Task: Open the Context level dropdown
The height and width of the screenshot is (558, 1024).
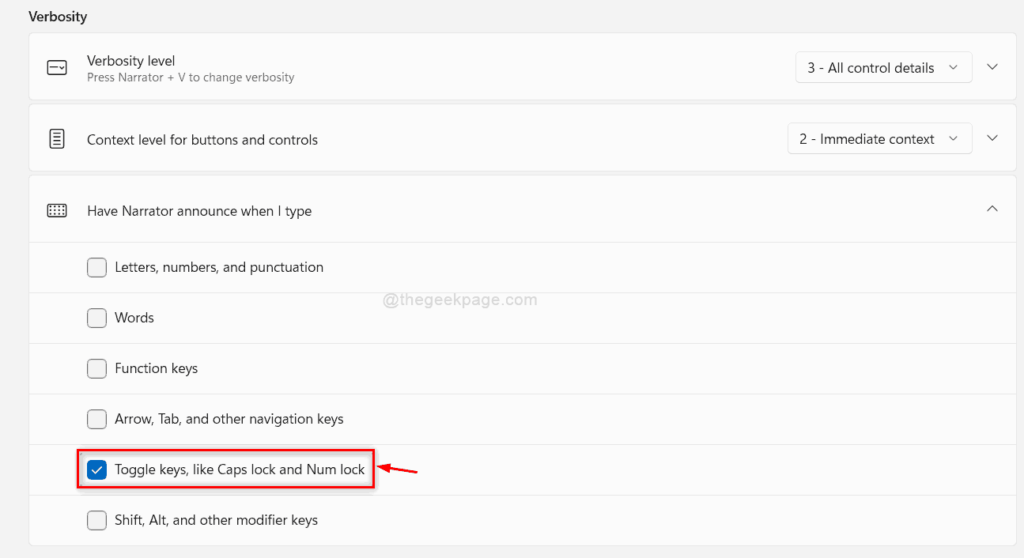Action: (880, 139)
